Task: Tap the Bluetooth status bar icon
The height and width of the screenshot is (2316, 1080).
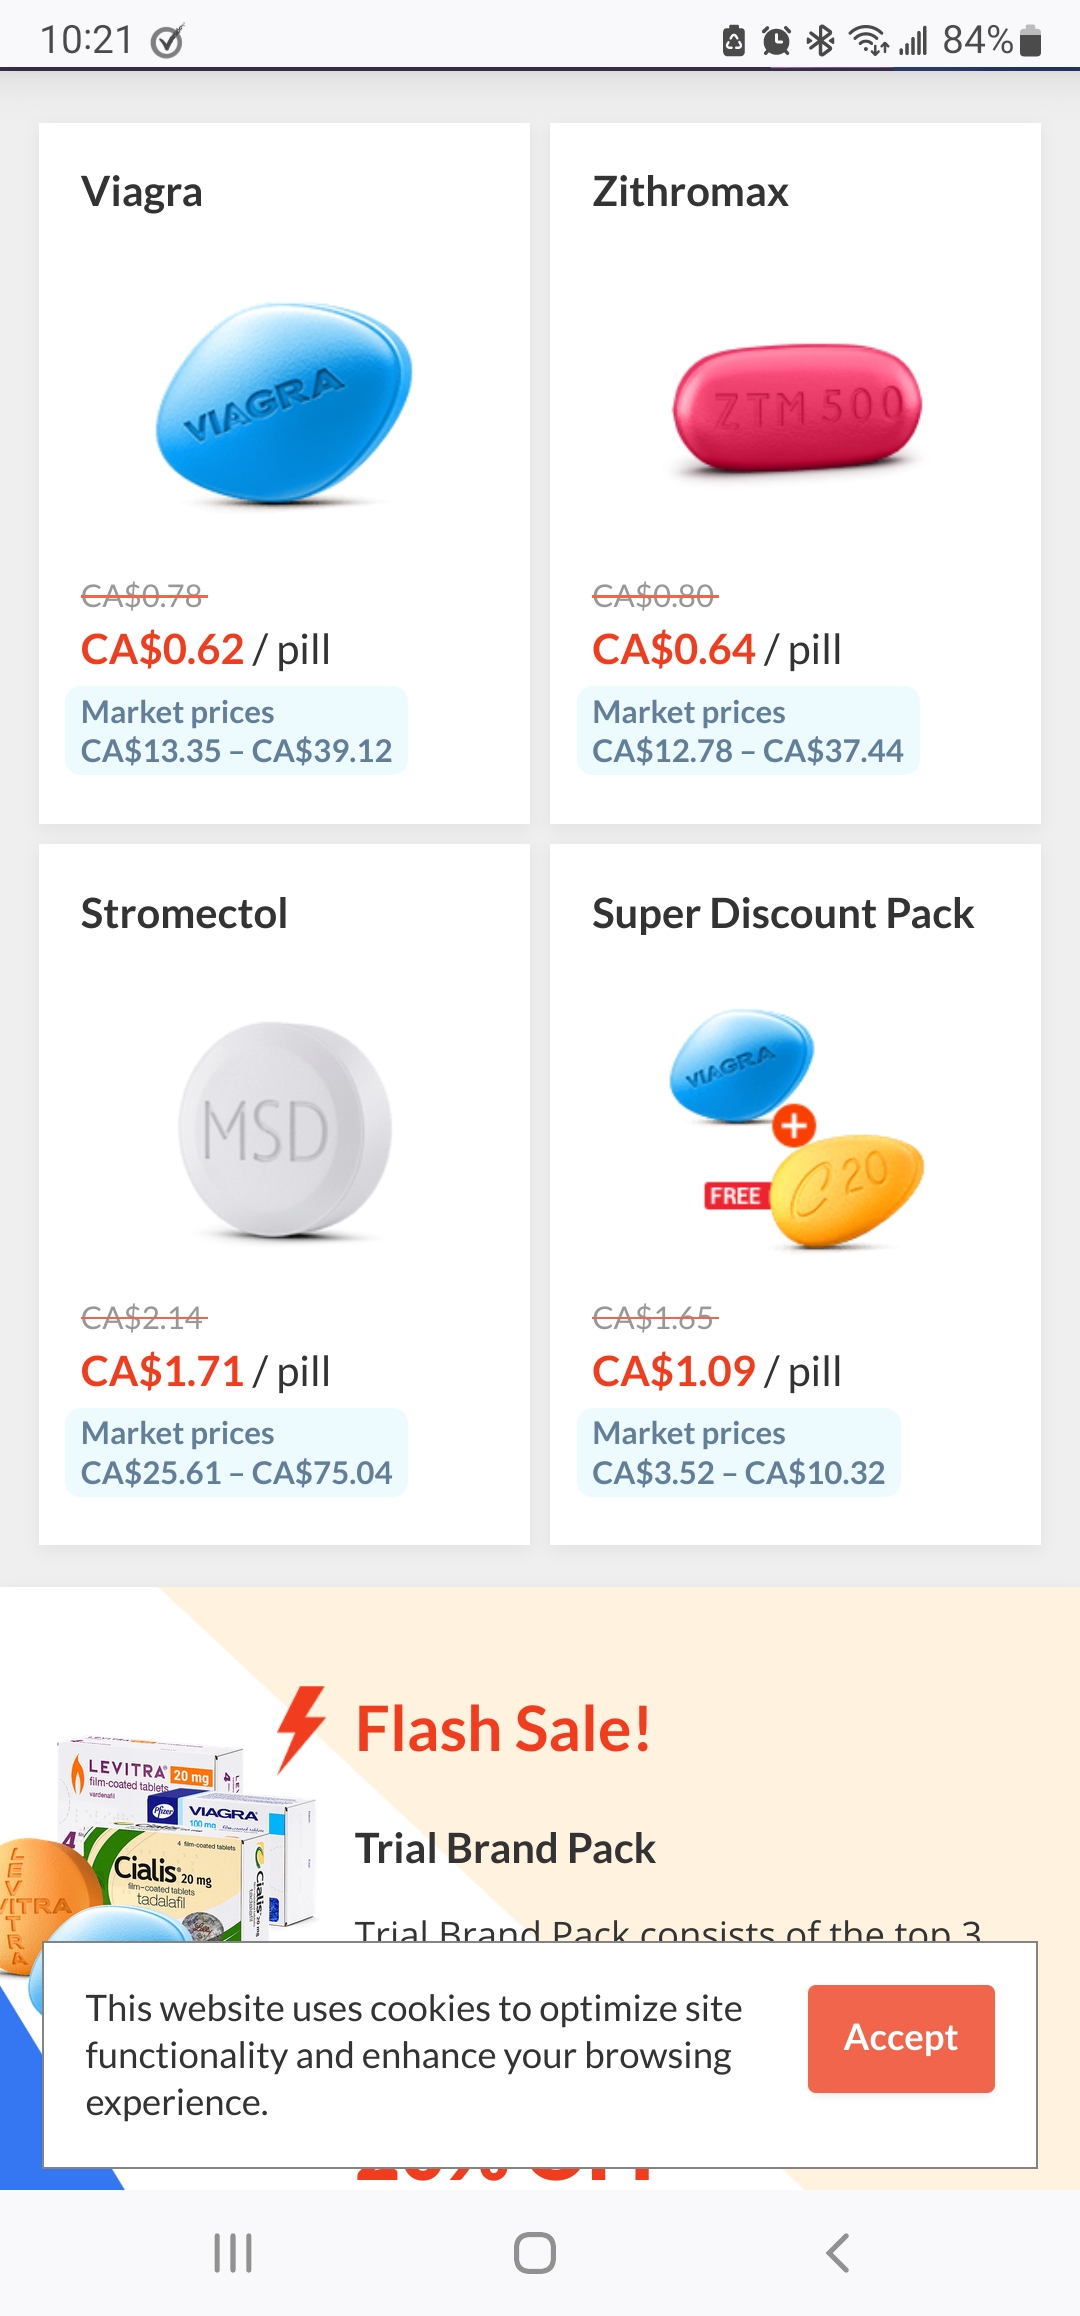Action: point(821,41)
